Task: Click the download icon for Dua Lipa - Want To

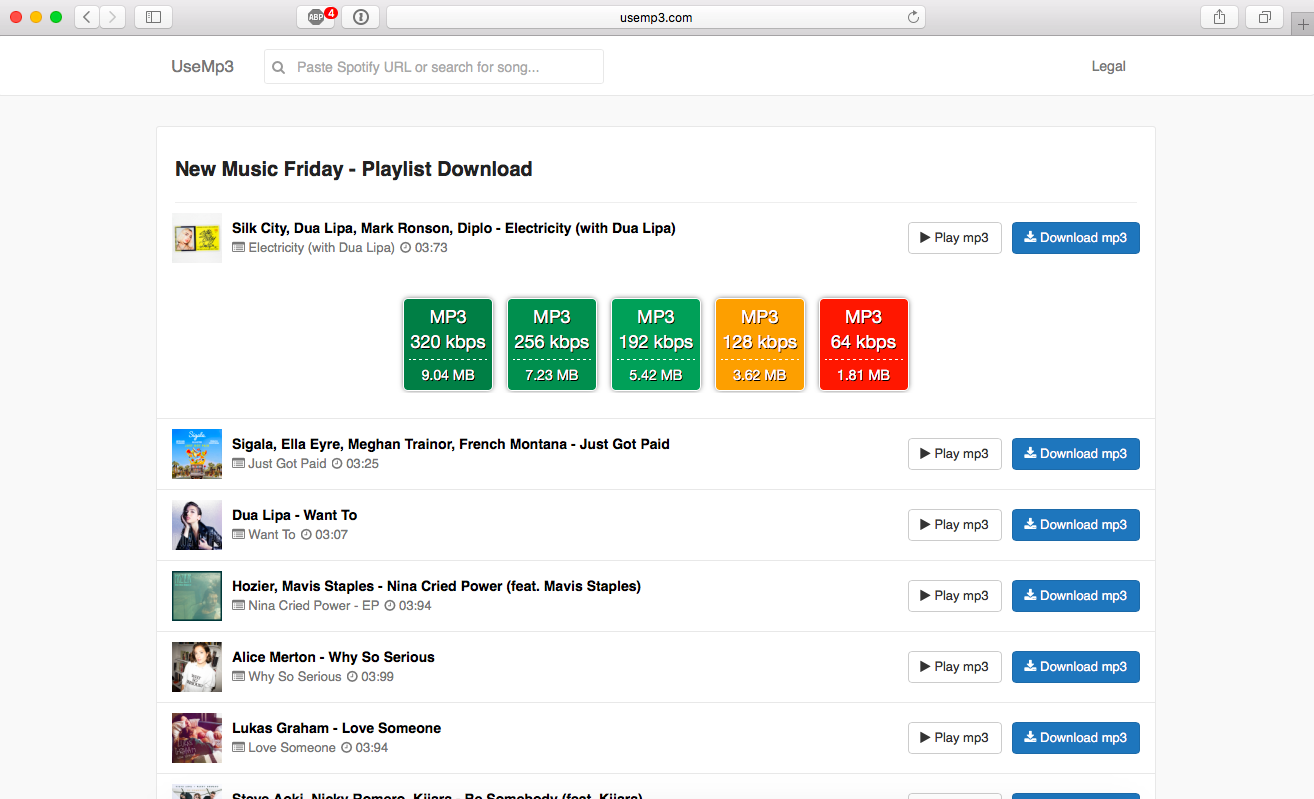Action: pos(1030,524)
